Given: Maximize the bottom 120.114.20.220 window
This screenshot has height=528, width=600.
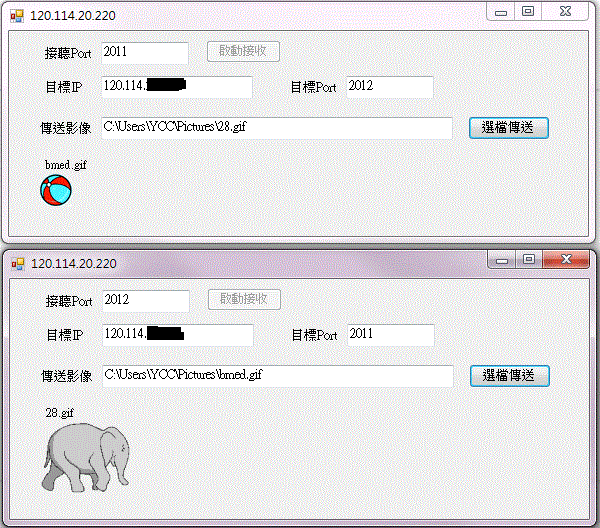Looking at the screenshot, I should [529, 259].
